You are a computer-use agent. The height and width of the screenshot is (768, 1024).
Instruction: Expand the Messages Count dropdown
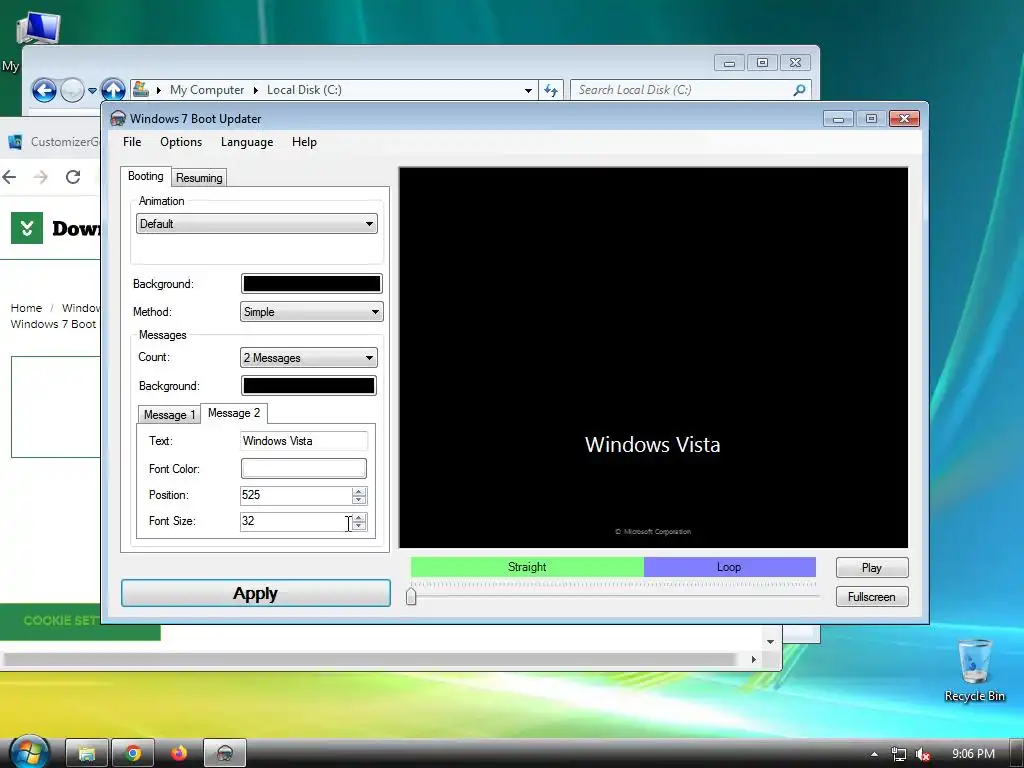[x=309, y=357]
